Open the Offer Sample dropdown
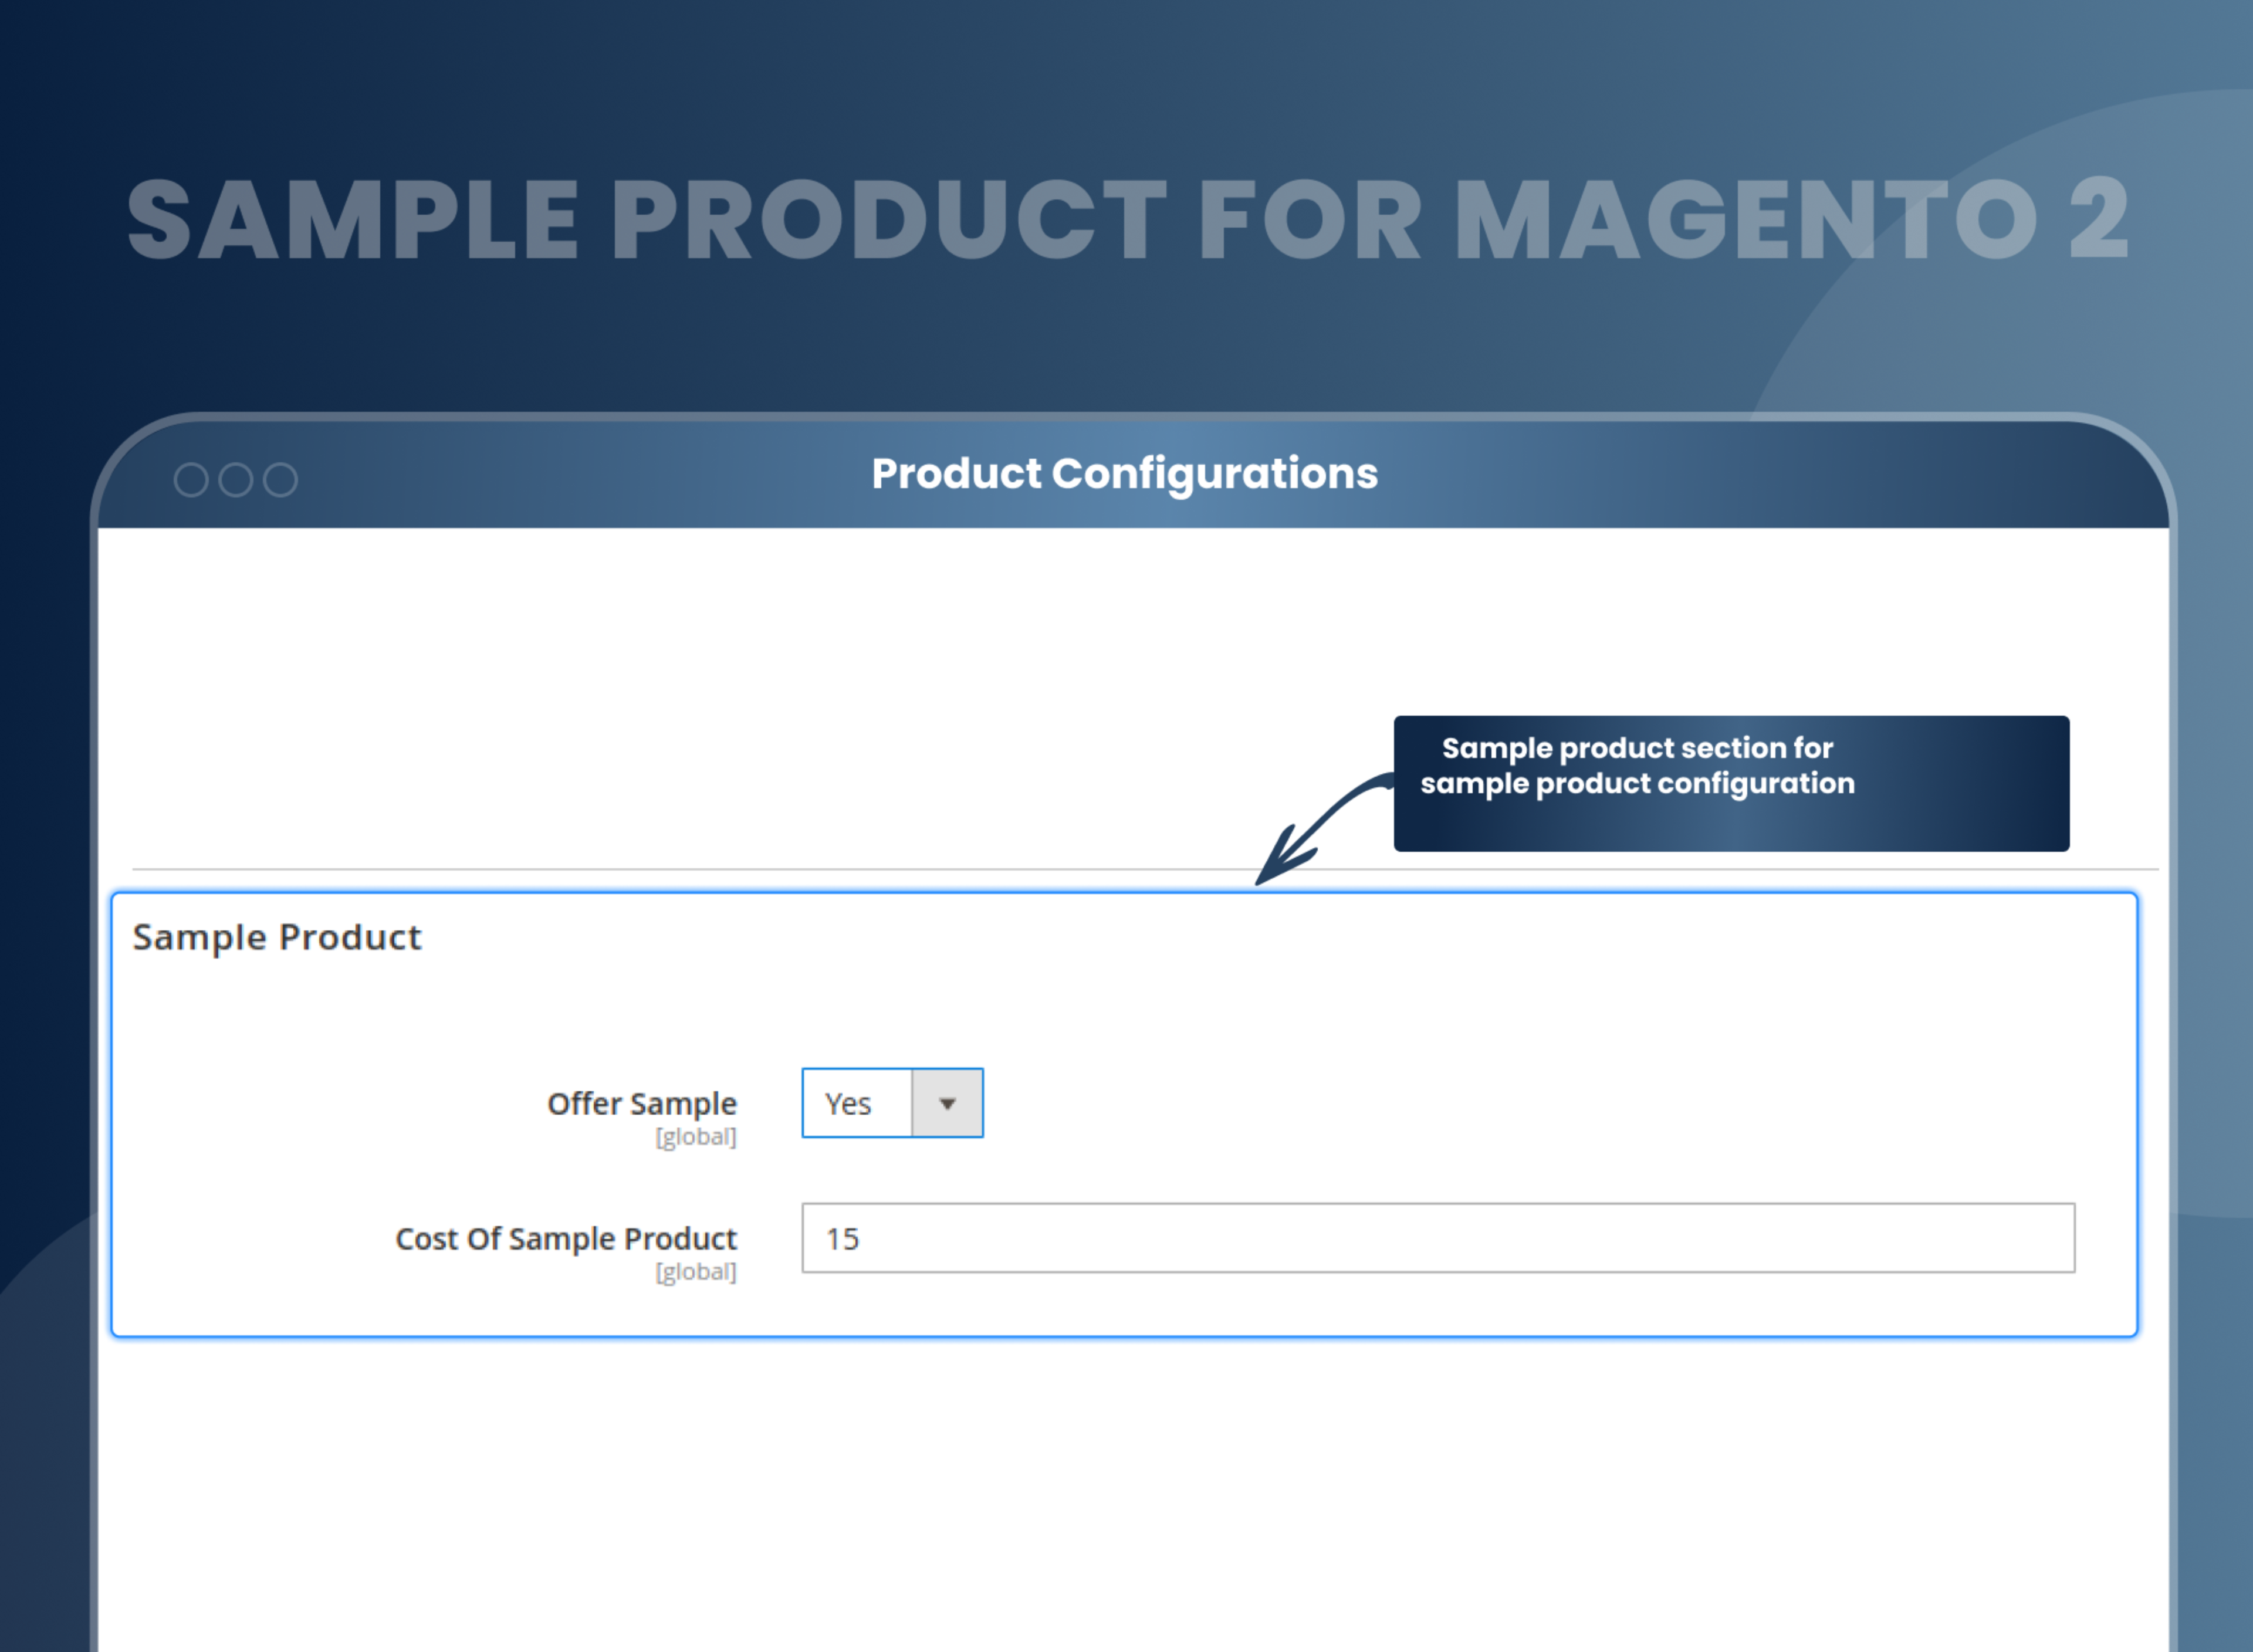 (892, 1103)
